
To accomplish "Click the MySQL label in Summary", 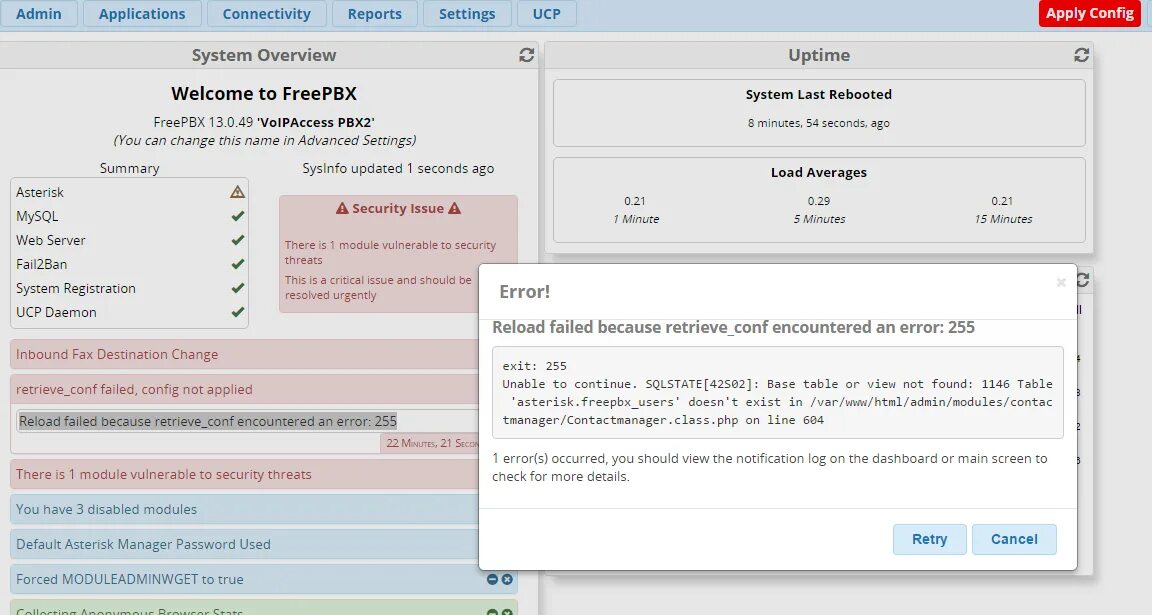I will [x=37, y=216].
